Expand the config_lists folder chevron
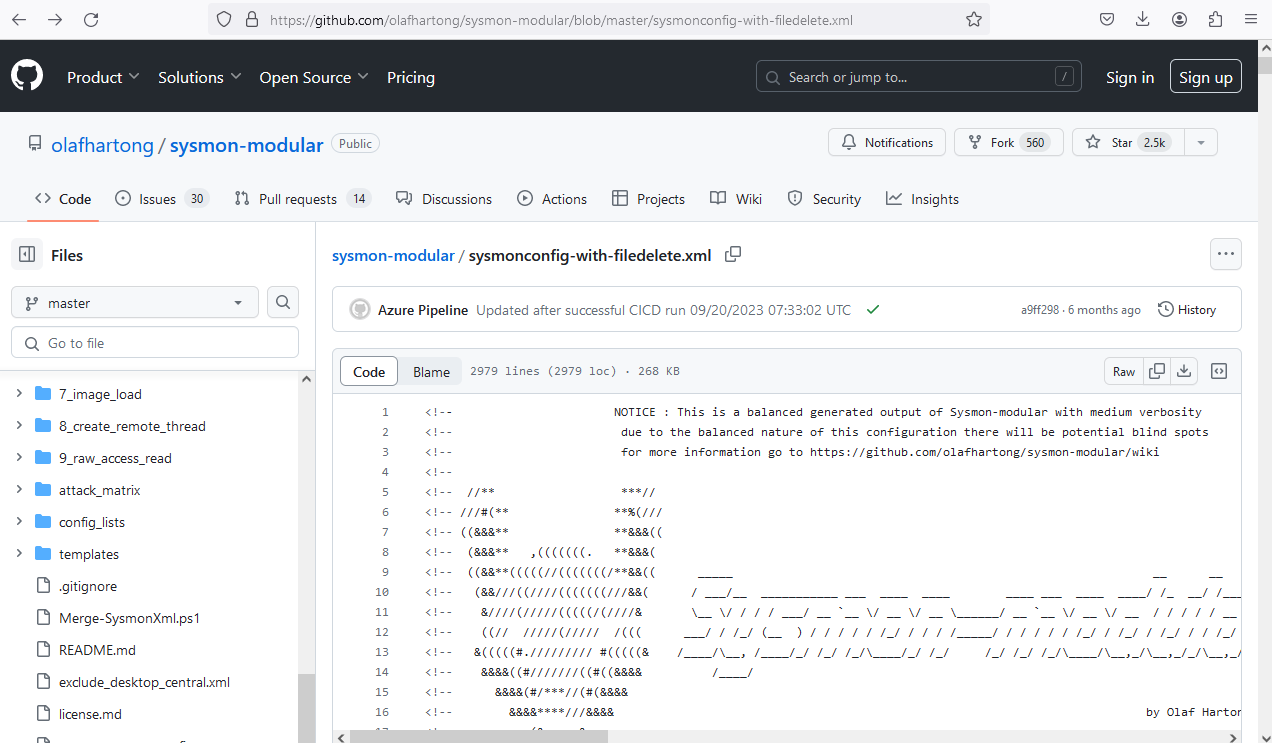Viewport: 1272px width, 743px height. pyautogui.click(x=18, y=522)
